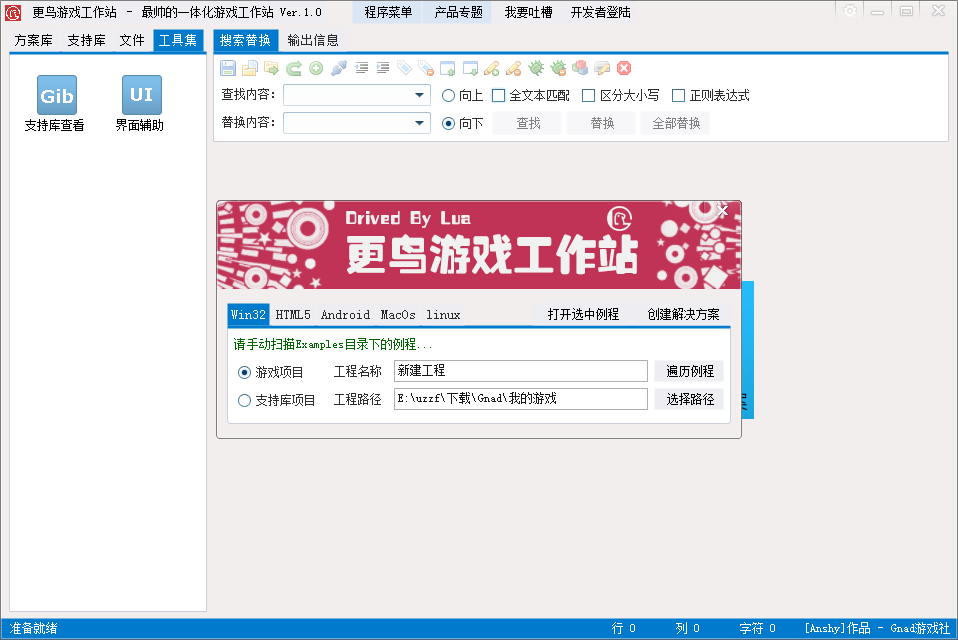Select the 向下 search direction
This screenshot has height=640, width=958.
click(x=462, y=123)
